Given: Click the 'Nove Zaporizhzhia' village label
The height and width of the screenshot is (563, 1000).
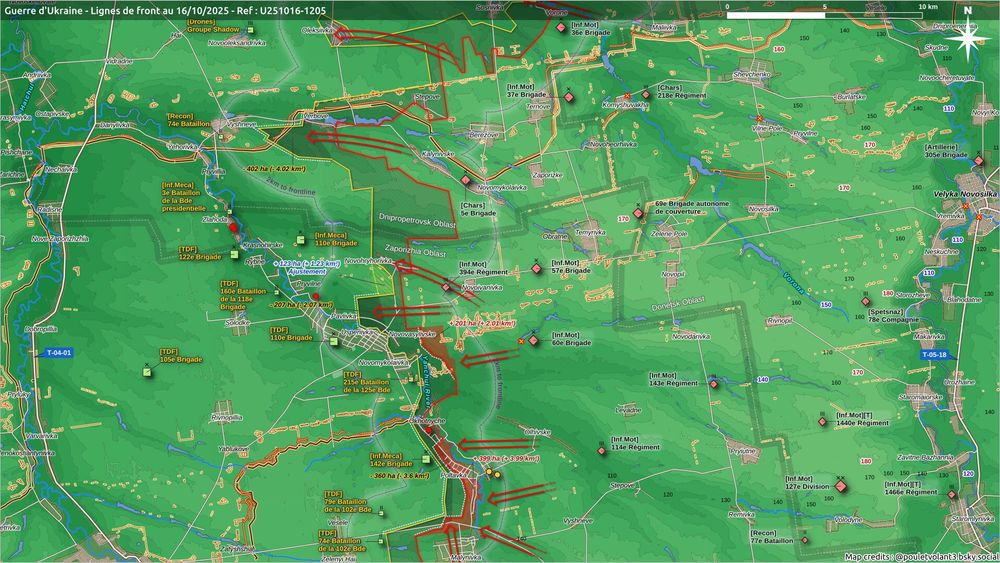Looking at the screenshot, I should 61,238.
